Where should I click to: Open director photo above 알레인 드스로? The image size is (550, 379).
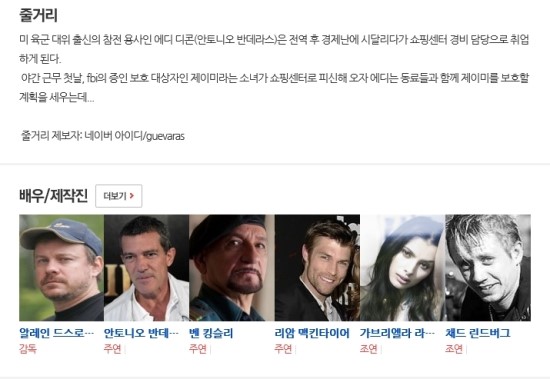[61, 268]
